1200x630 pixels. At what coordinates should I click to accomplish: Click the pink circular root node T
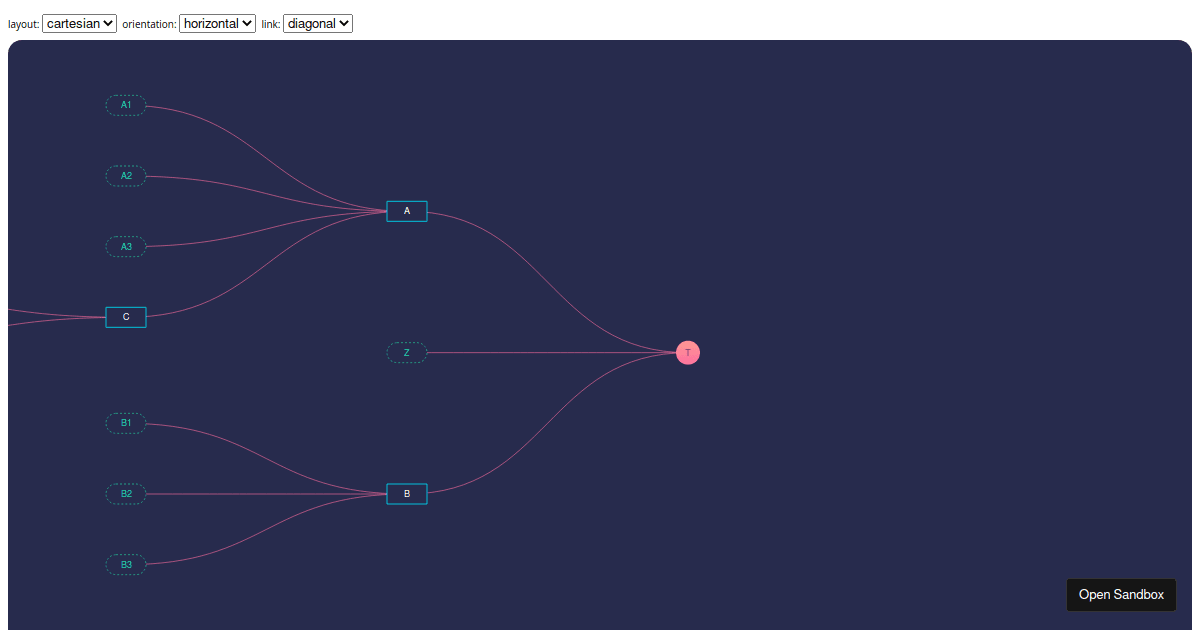click(x=687, y=352)
